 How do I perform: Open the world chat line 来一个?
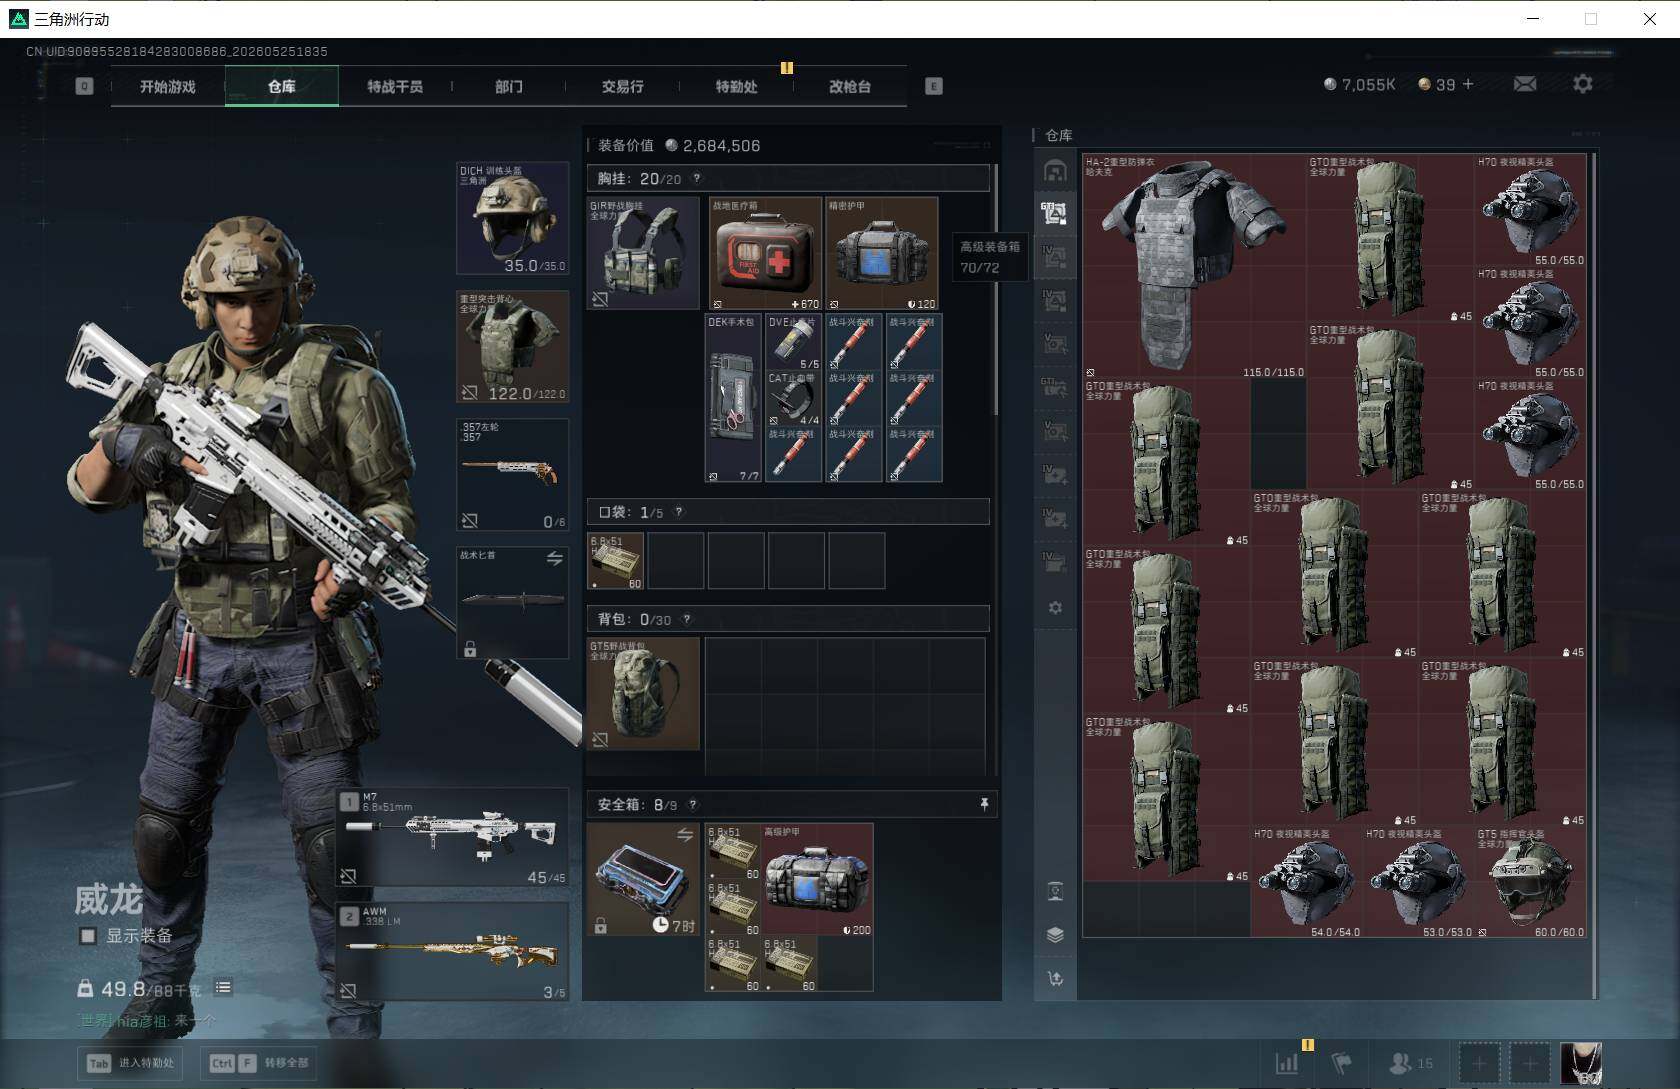click(x=147, y=1021)
